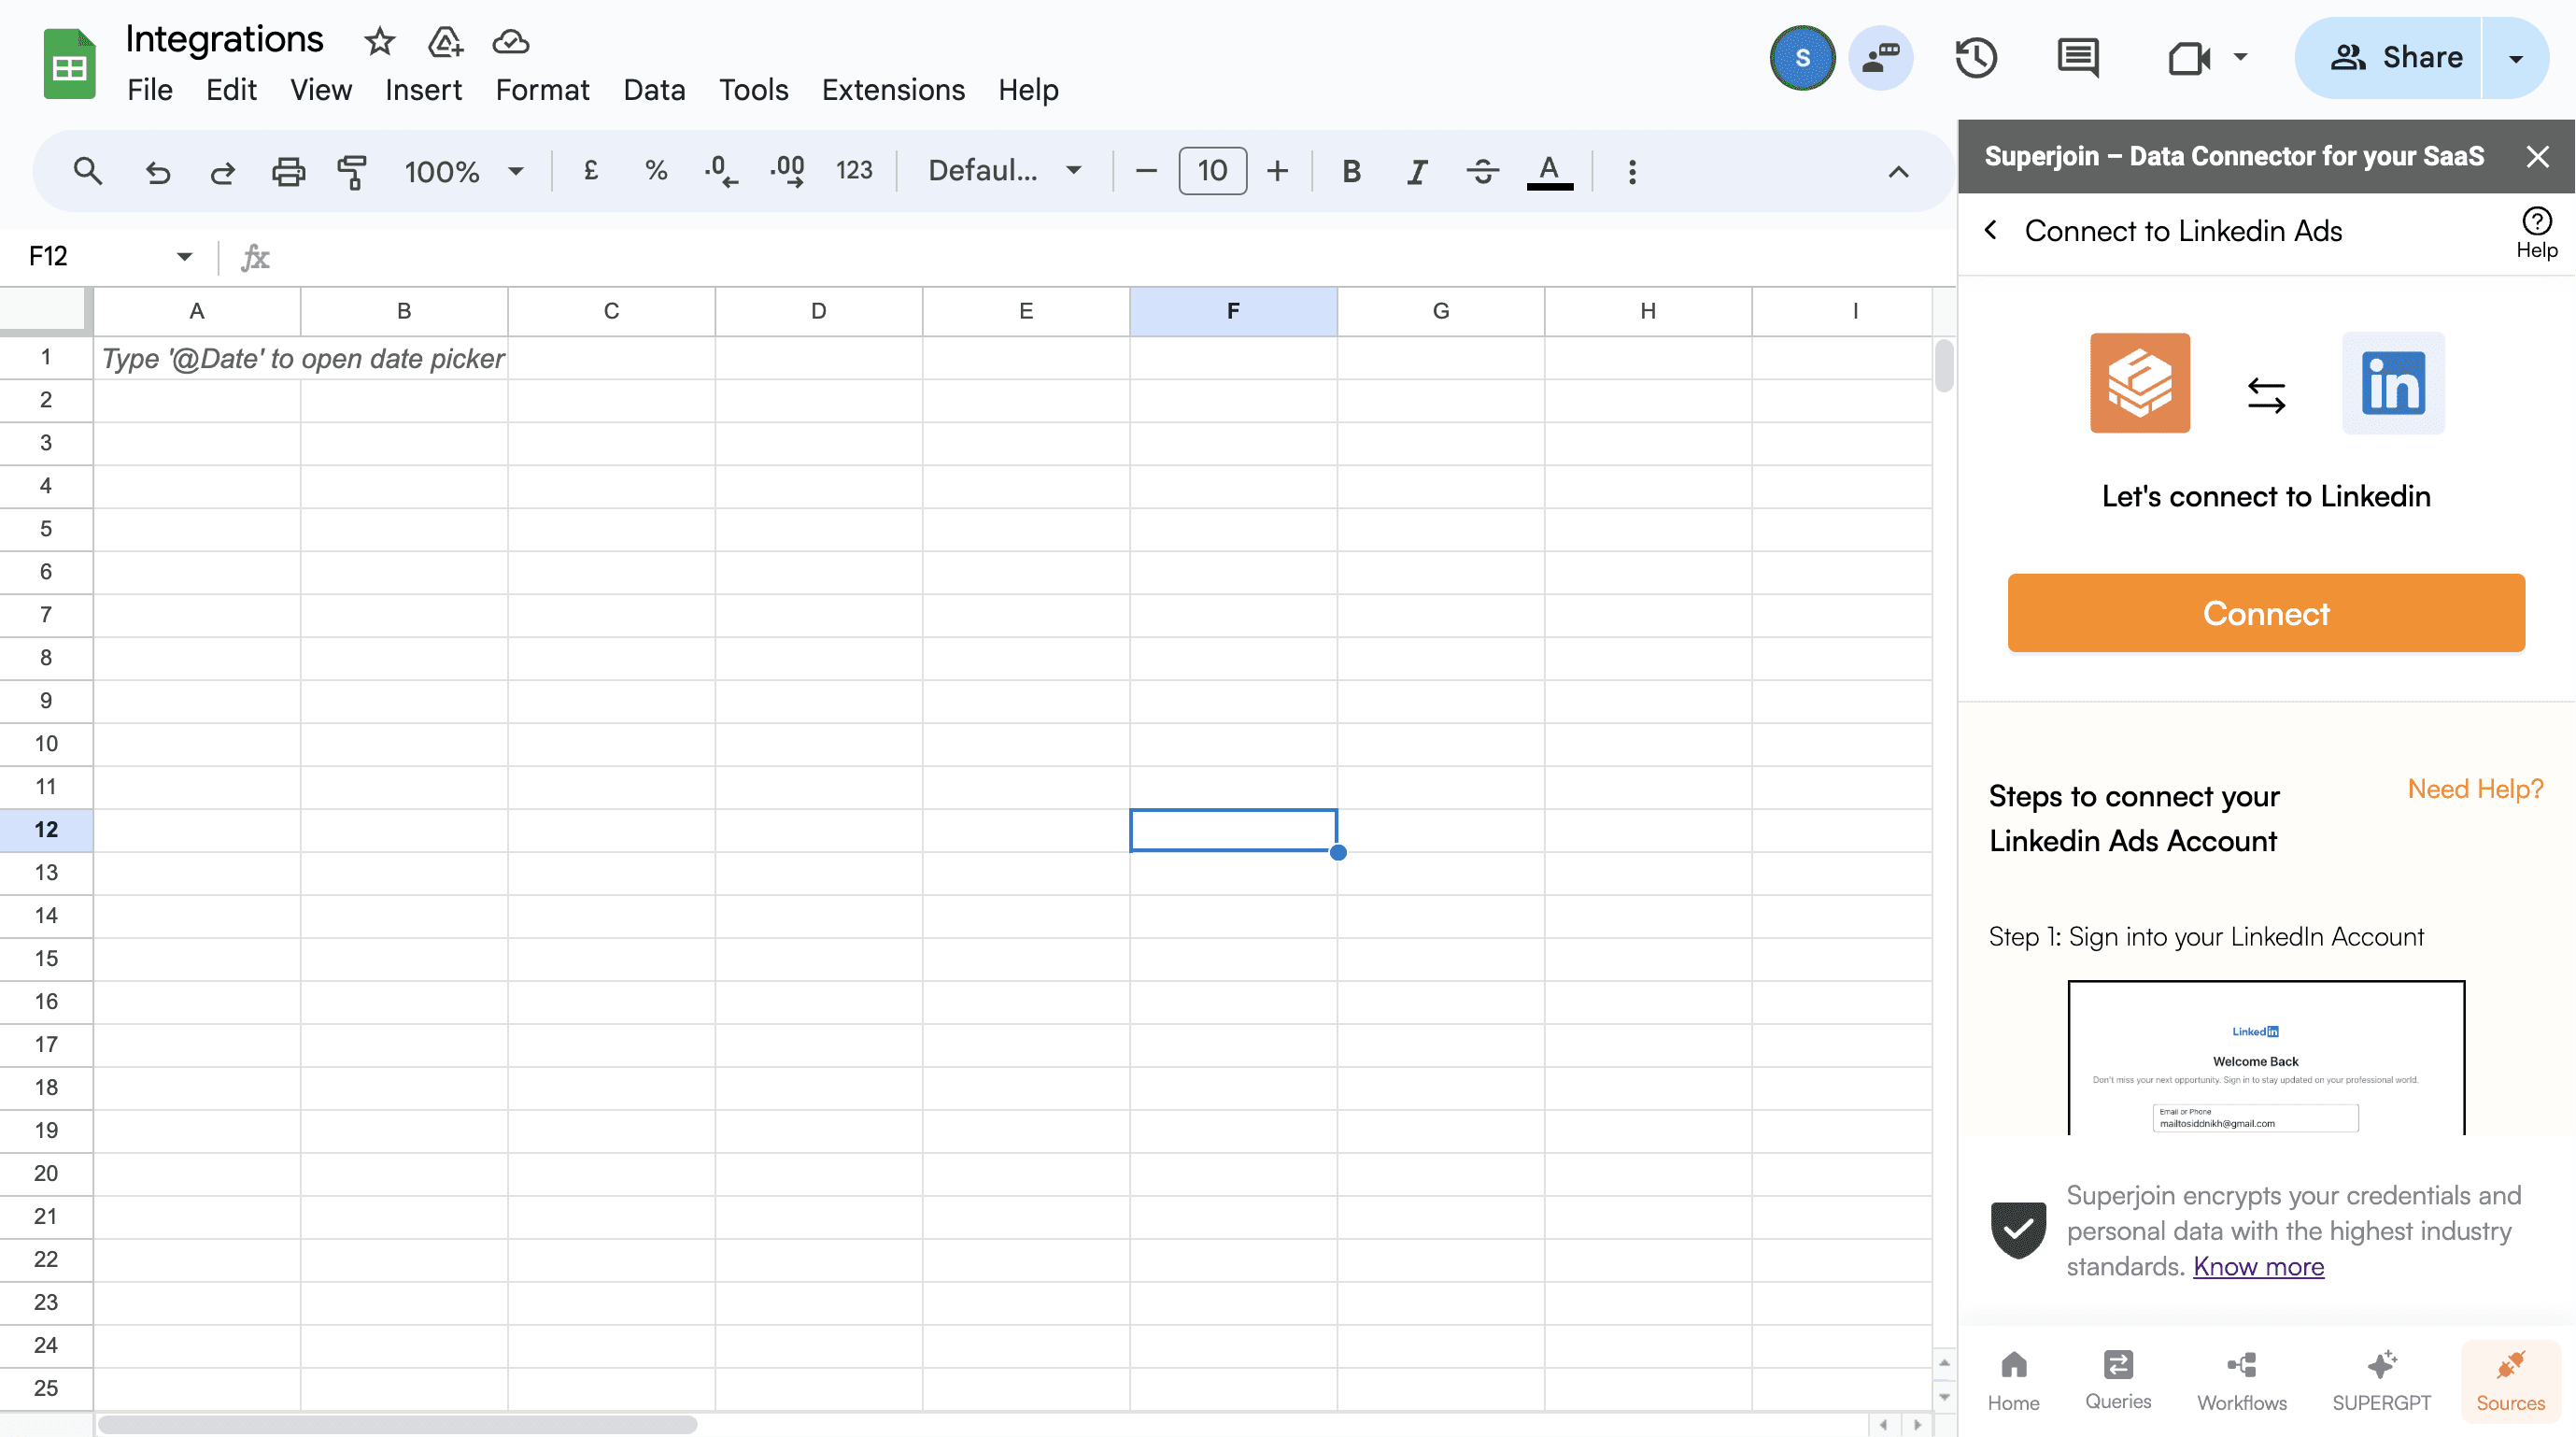Decrease decimal places
This screenshot has height=1437, width=2576.
(x=721, y=171)
